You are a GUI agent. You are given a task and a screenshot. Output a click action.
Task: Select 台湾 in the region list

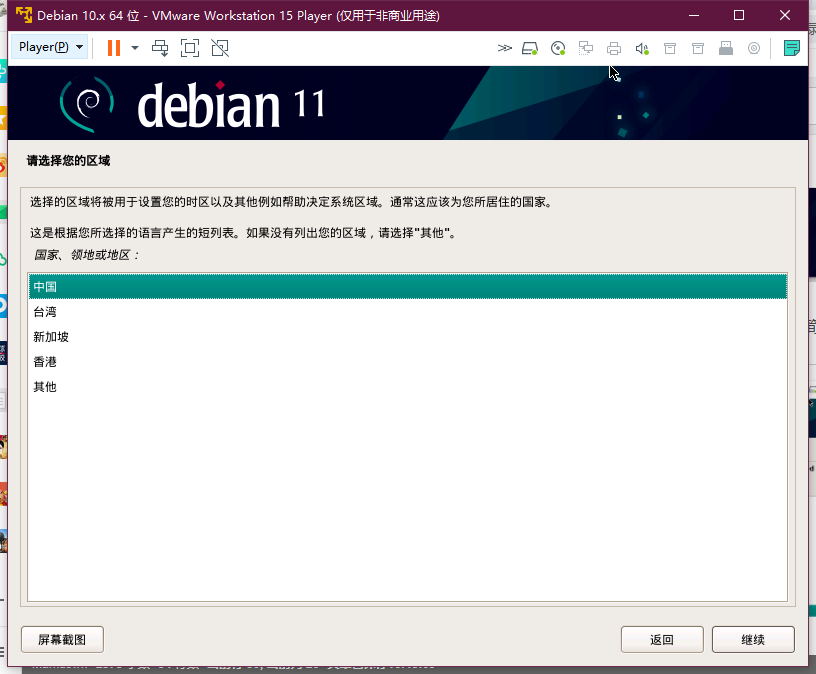(x=407, y=312)
